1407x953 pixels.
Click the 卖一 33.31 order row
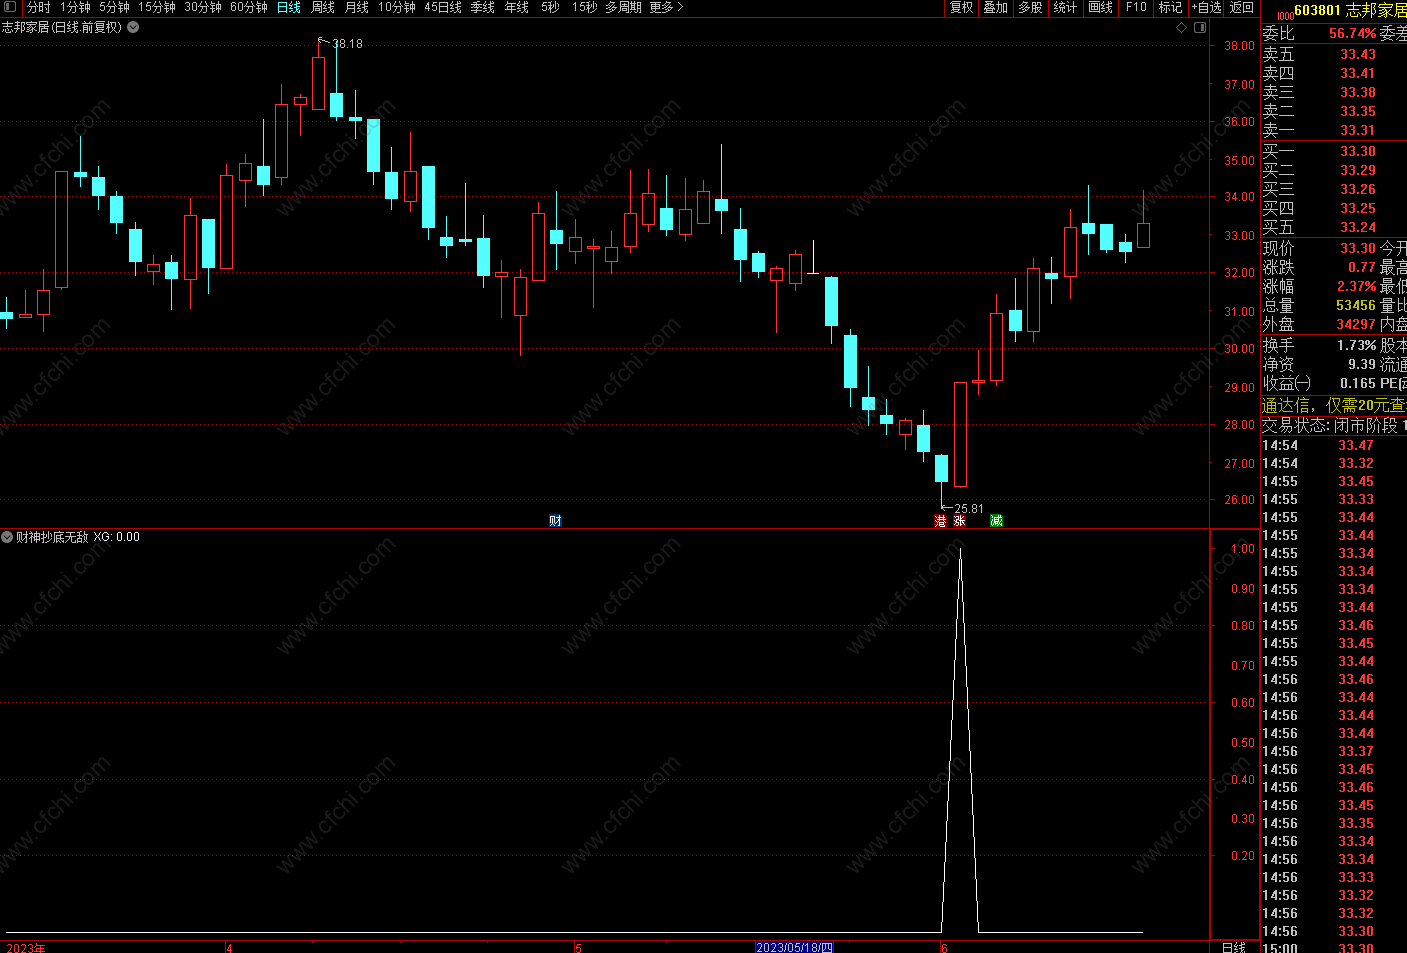click(x=1334, y=130)
